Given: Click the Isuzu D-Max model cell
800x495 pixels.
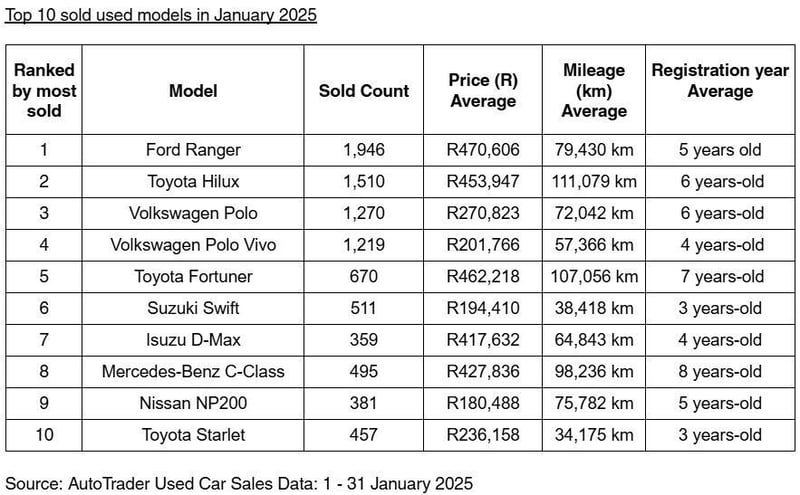Looking at the screenshot, I should pyautogui.click(x=193, y=340).
